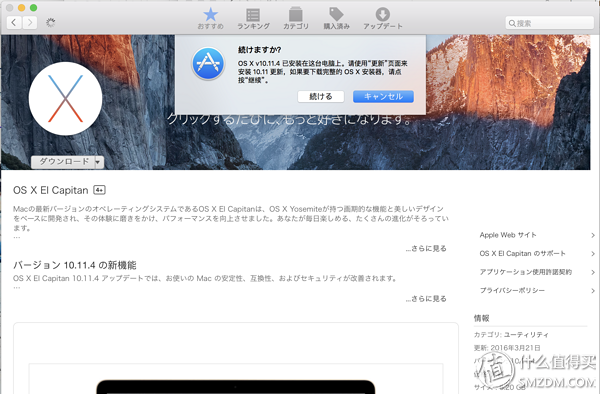Open OS X El Capitan のサポート link
Image resolution: width=600 pixels, height=394 pixels.
(x=522, y=253)
